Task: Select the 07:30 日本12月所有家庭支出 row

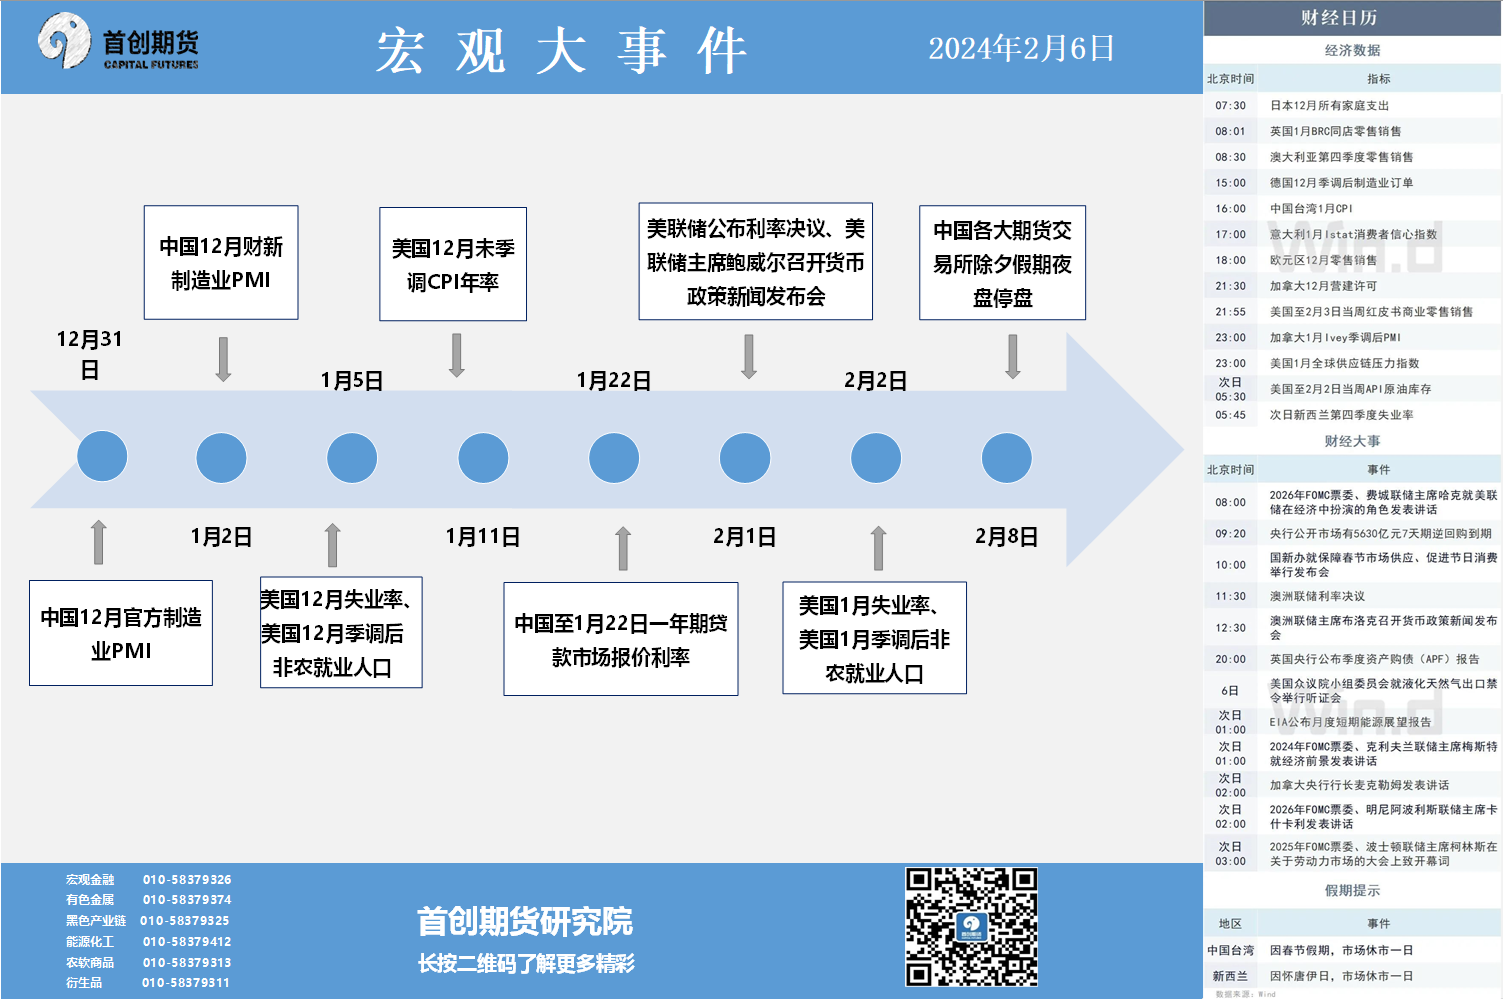Action: pyautogui.click(x=1352, y=105)
